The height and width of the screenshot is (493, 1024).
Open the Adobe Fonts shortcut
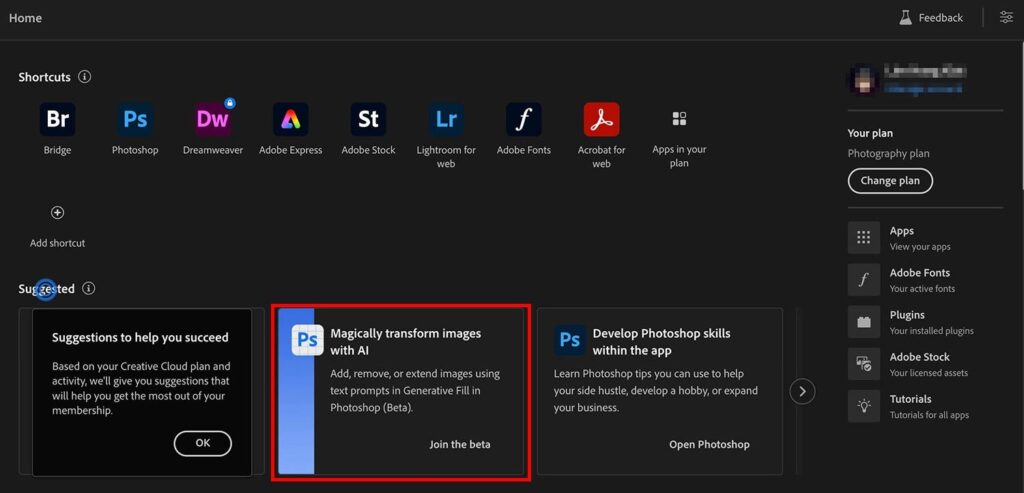click(523, 120)
